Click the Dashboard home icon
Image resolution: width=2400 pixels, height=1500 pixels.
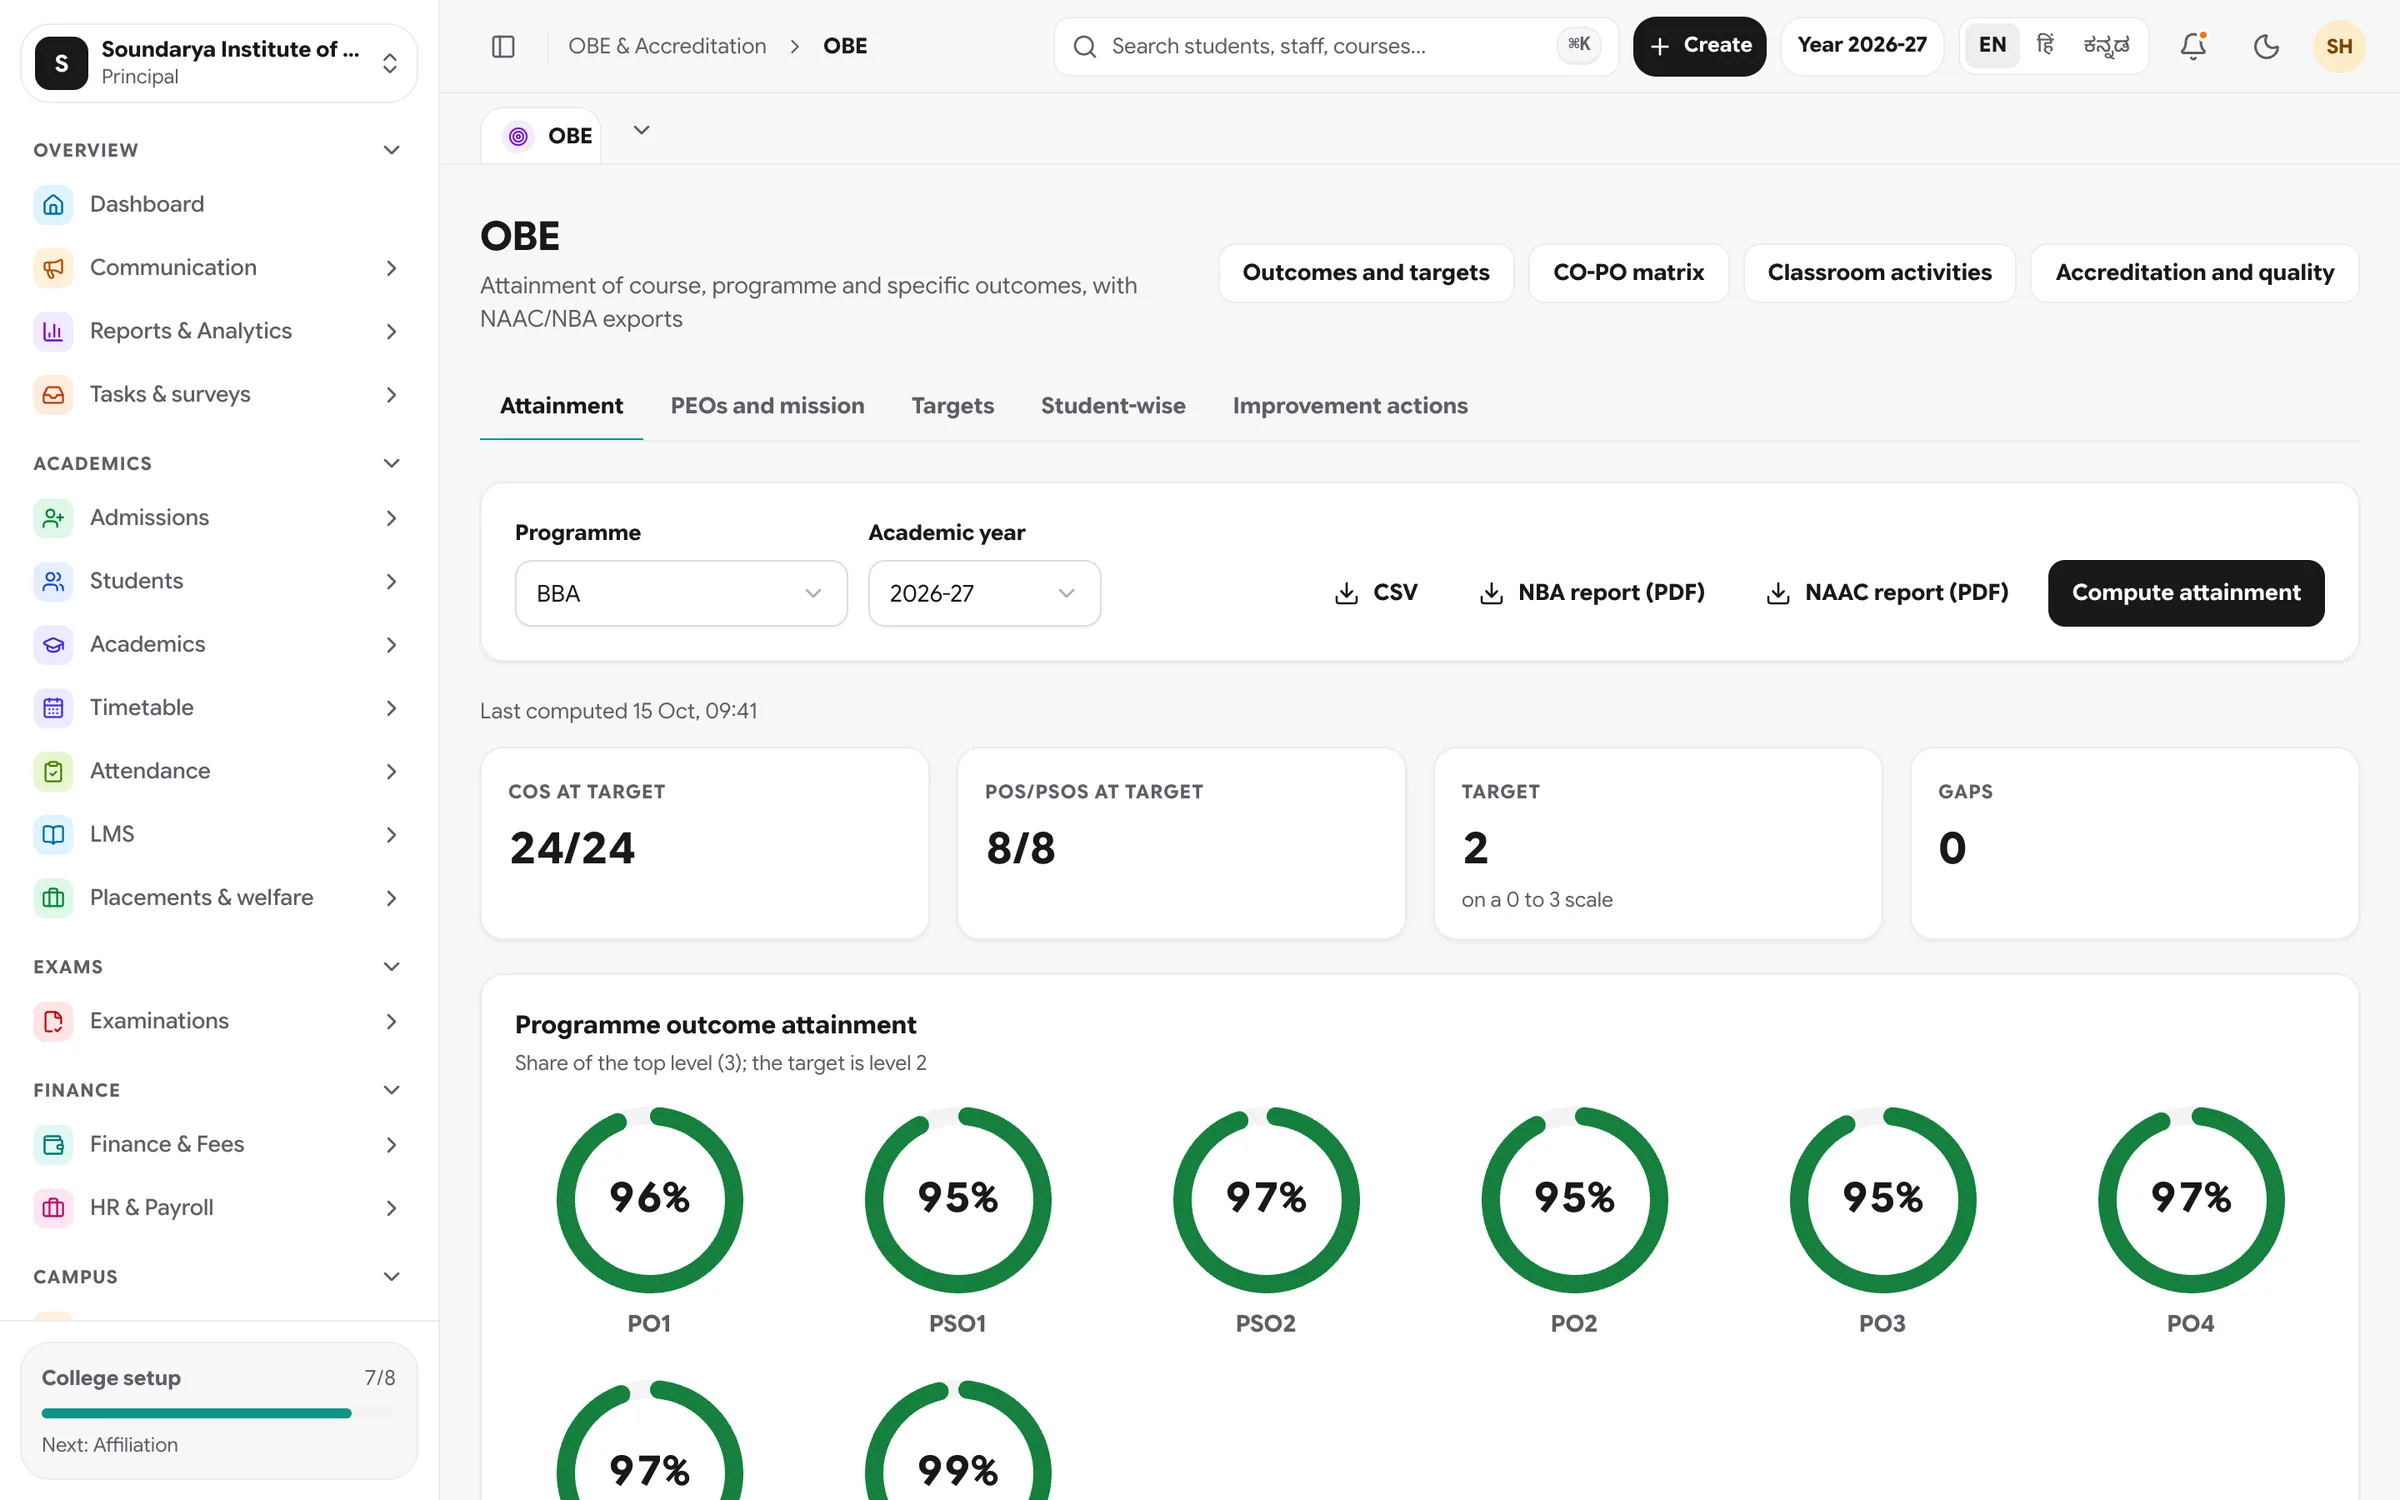coord(53,204)
